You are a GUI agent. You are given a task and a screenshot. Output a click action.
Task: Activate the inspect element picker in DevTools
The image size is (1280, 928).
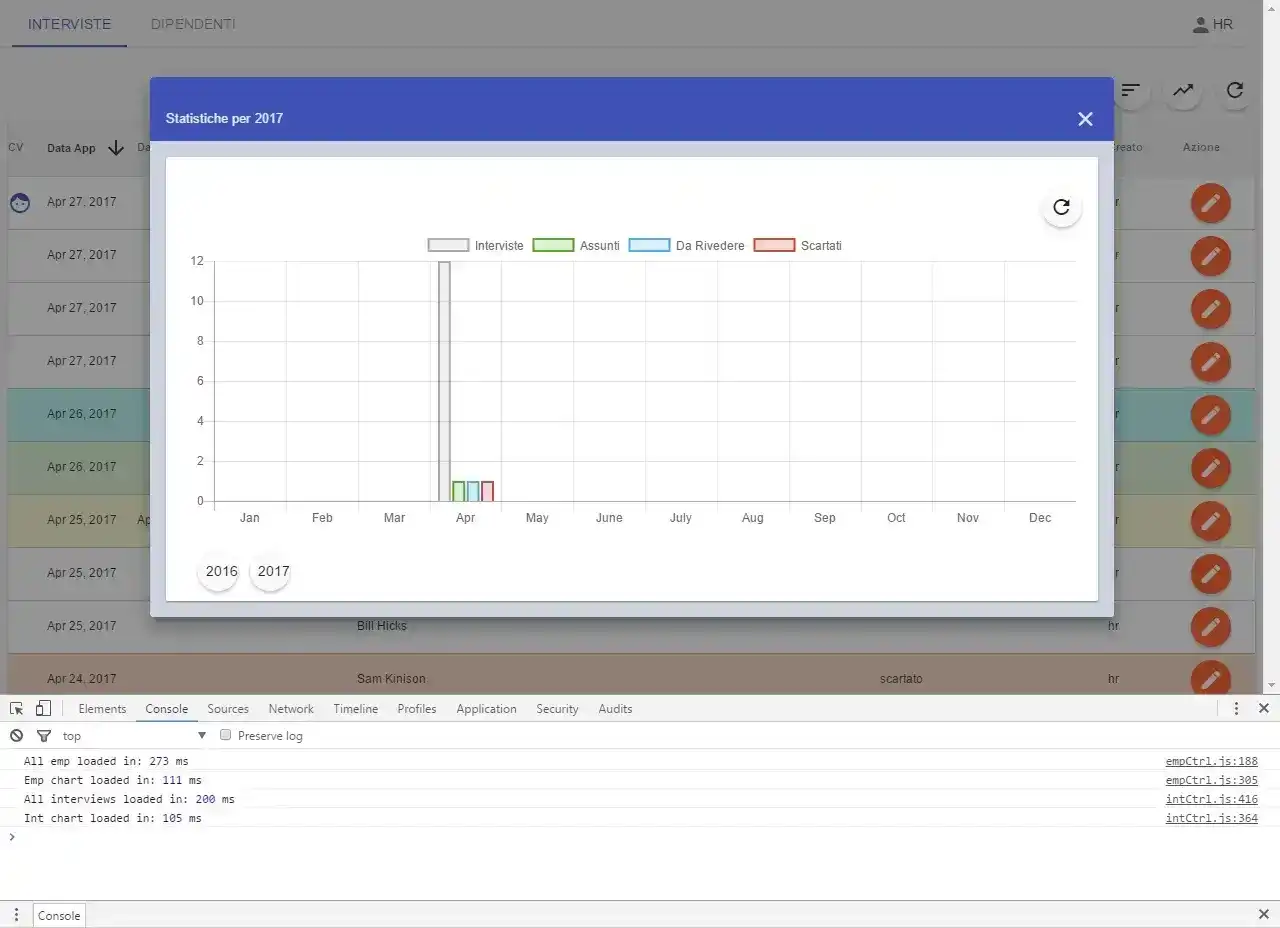click(x=16, y=708)
